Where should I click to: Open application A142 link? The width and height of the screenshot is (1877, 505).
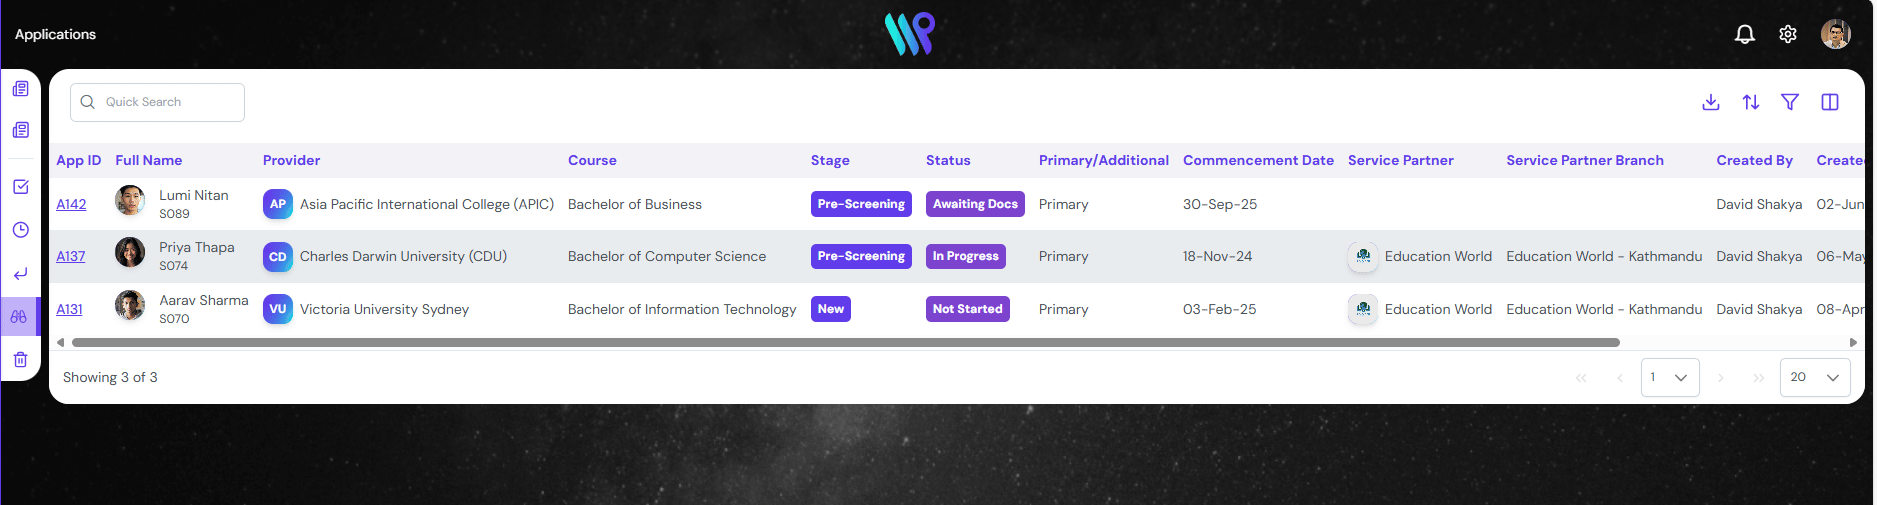point(71,204)
